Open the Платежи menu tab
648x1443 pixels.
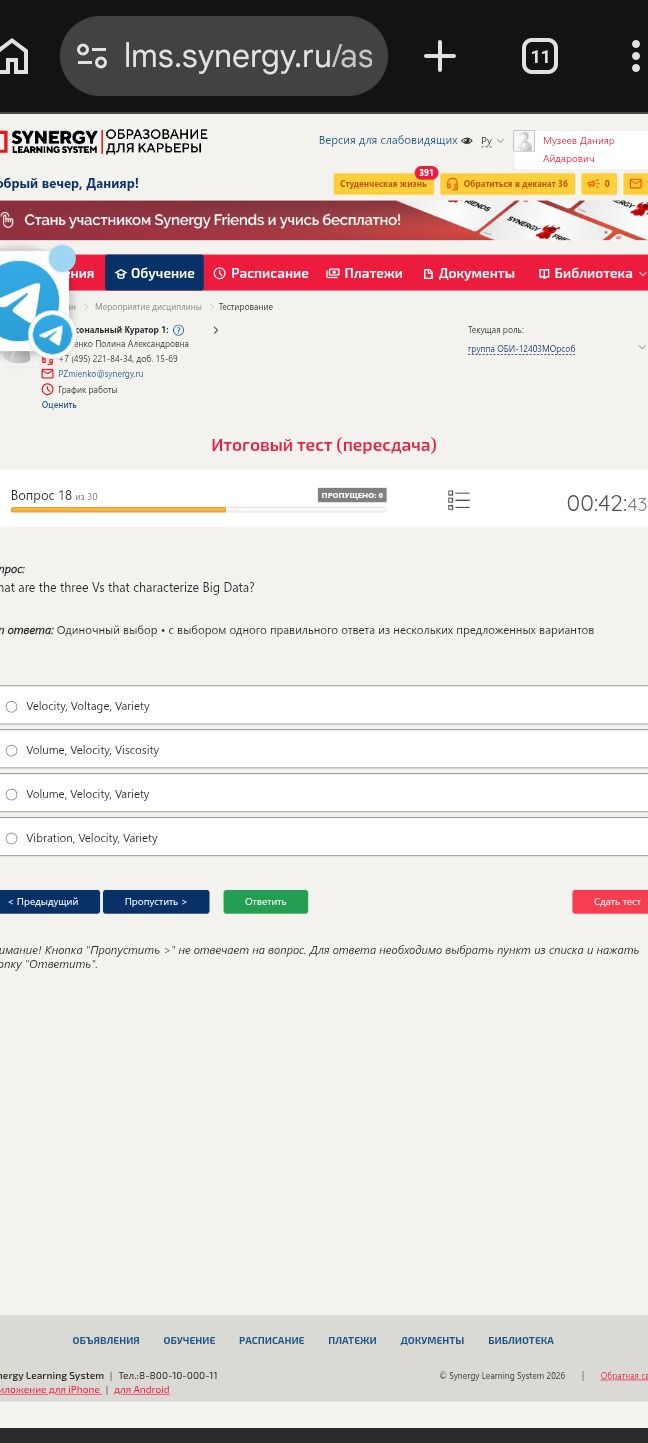click(x=364, y=273)
